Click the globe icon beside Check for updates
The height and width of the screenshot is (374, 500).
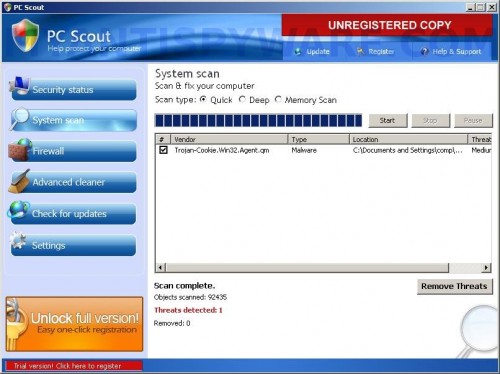click(18, 210)
